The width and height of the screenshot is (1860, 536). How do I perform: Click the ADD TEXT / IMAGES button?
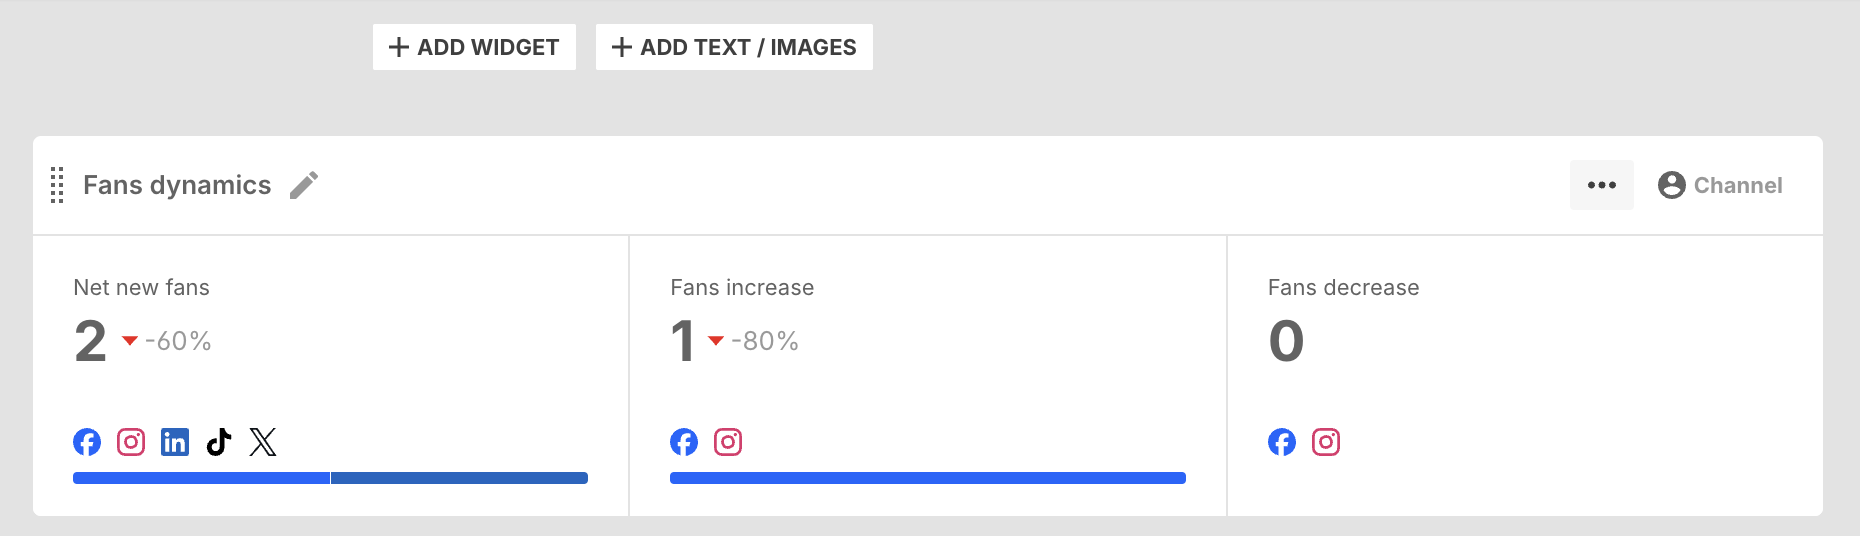click(734, 47)
